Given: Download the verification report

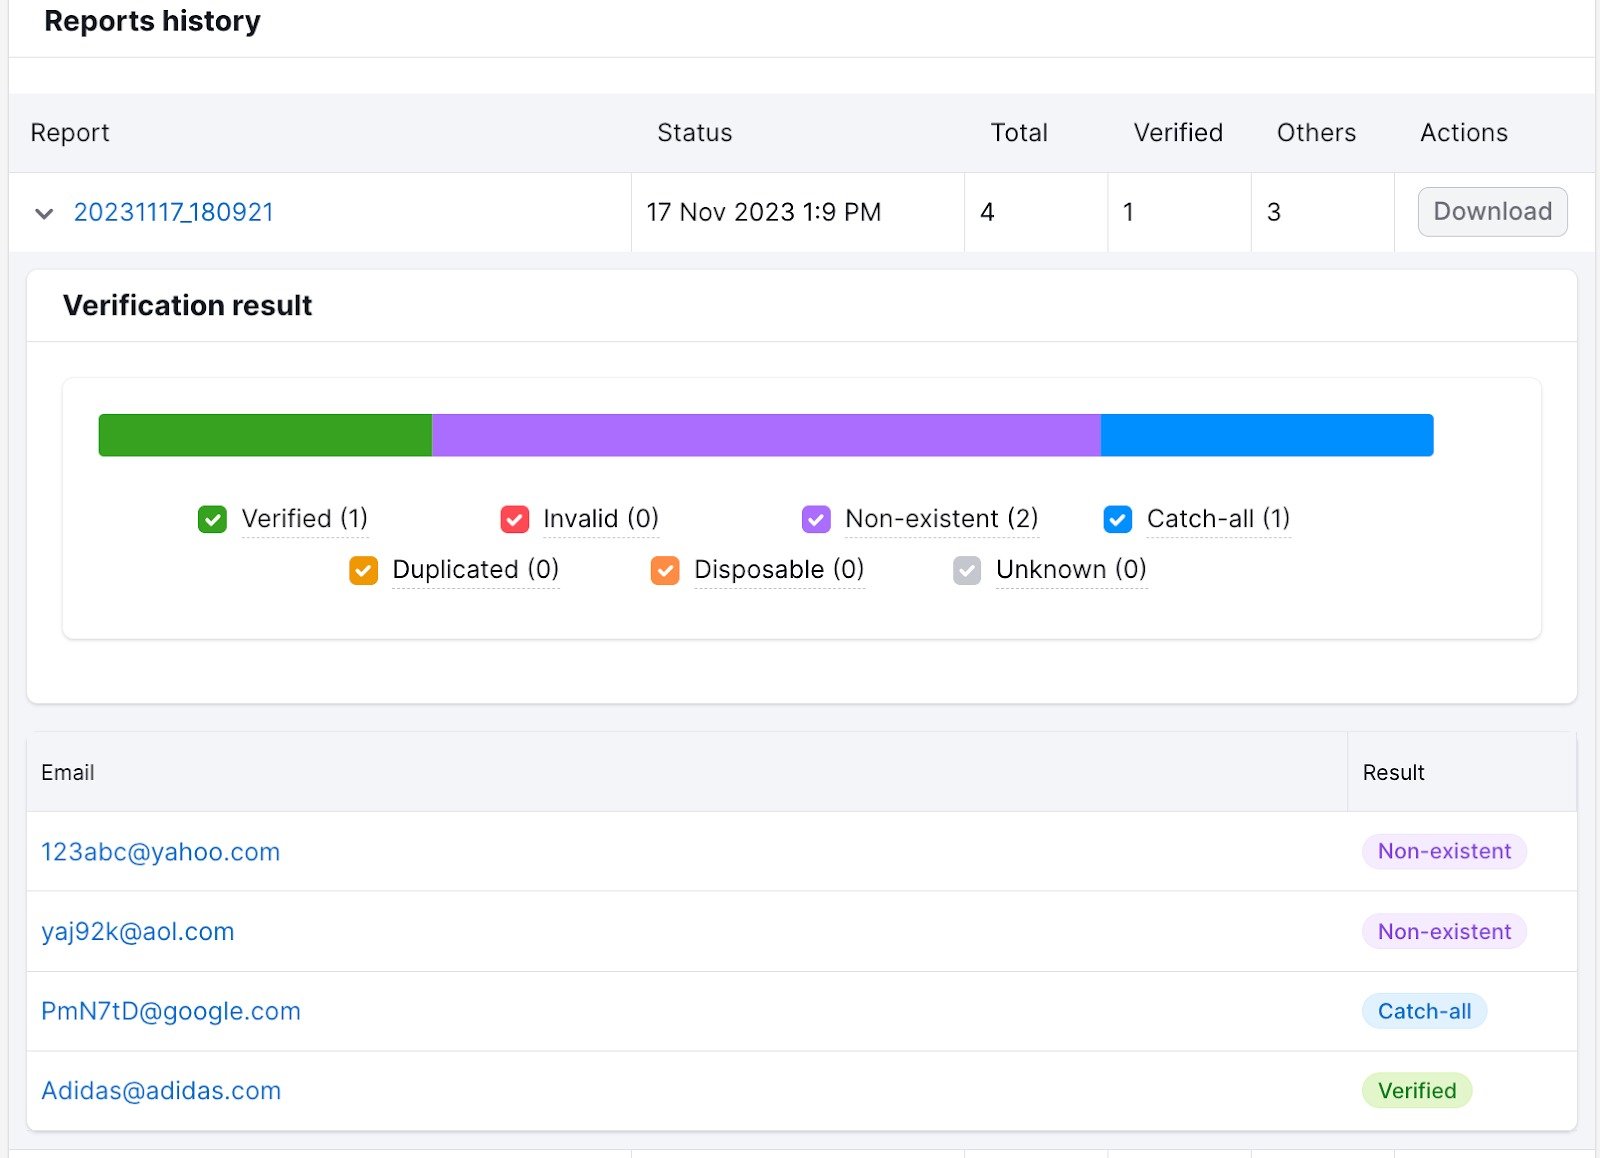Looking at the screenshot, I should 1491,212.
